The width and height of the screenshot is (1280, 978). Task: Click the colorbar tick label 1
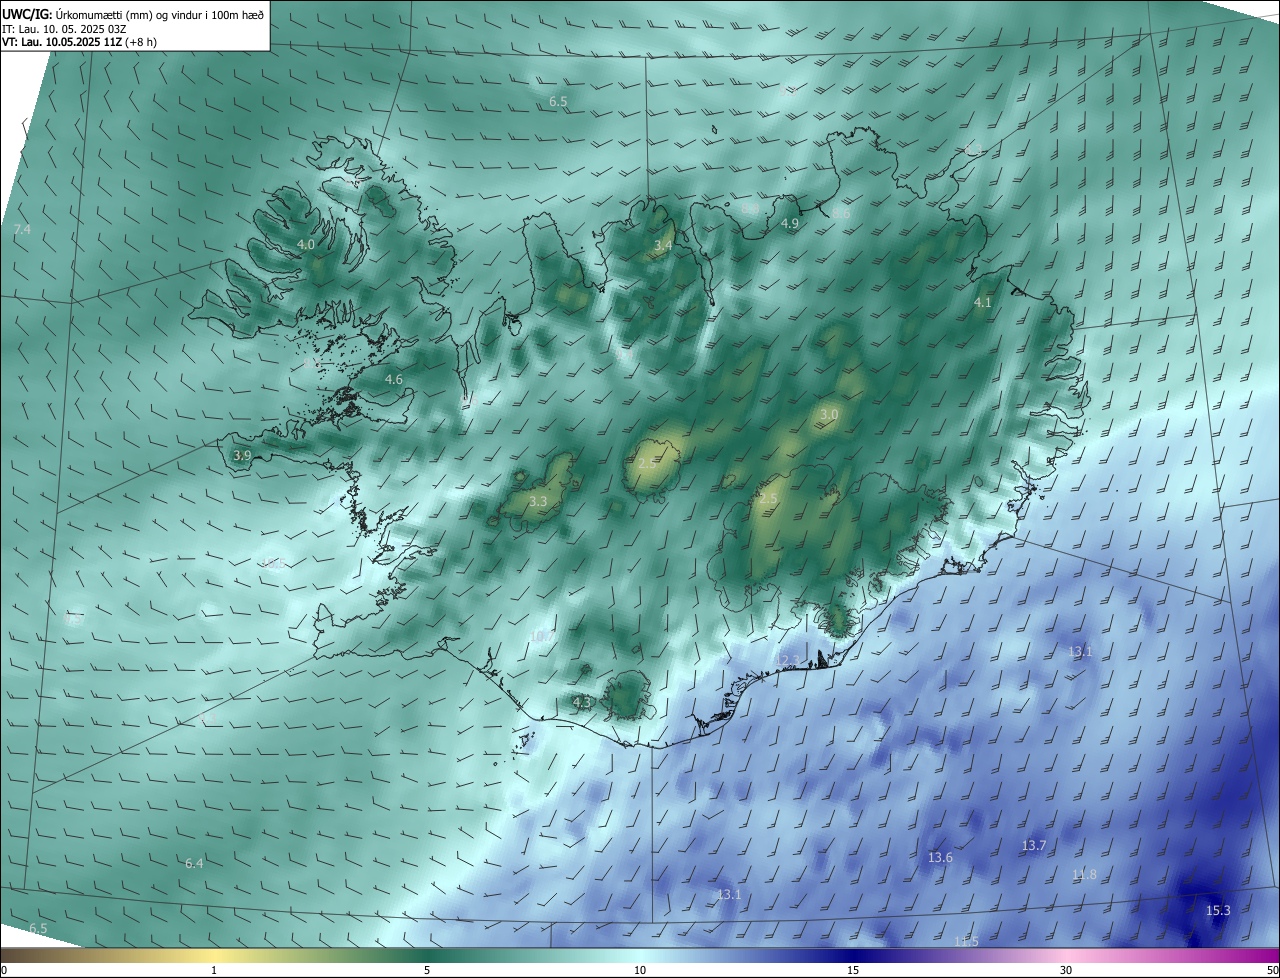click(x=214, y=970)
